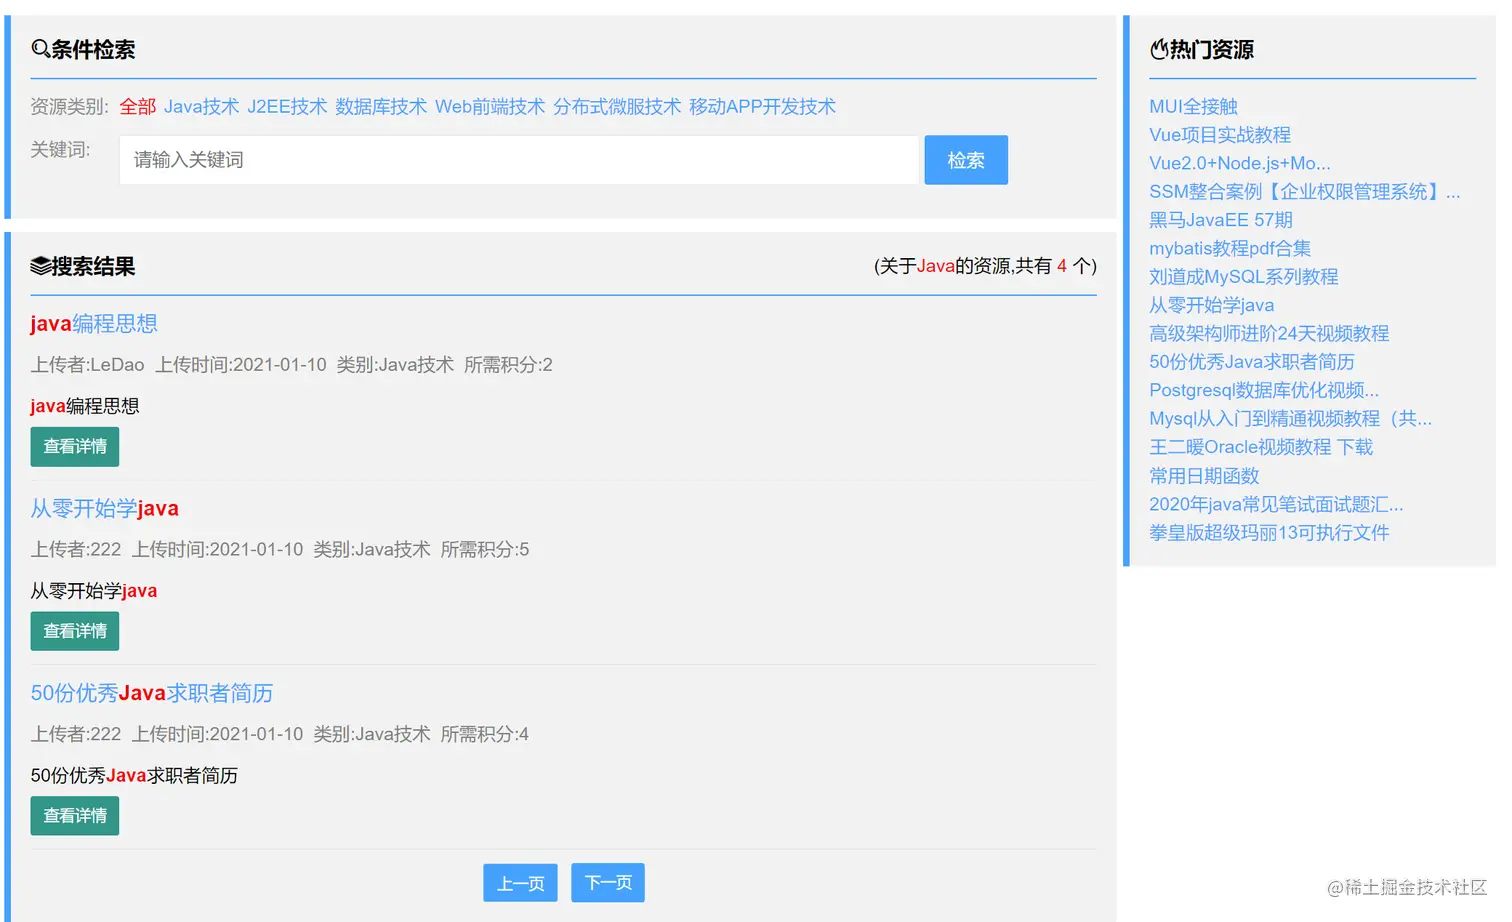Click the 50份优秀Java求职者简历 description text
1512x922 pixels.
tap(134, 776)
